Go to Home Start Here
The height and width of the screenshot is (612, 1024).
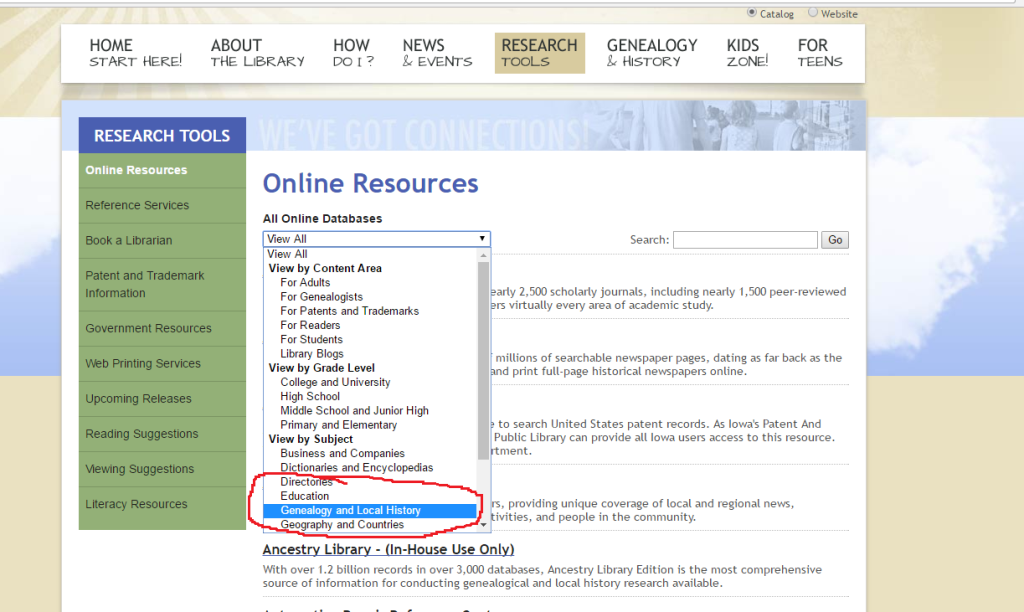coord(135,53)
